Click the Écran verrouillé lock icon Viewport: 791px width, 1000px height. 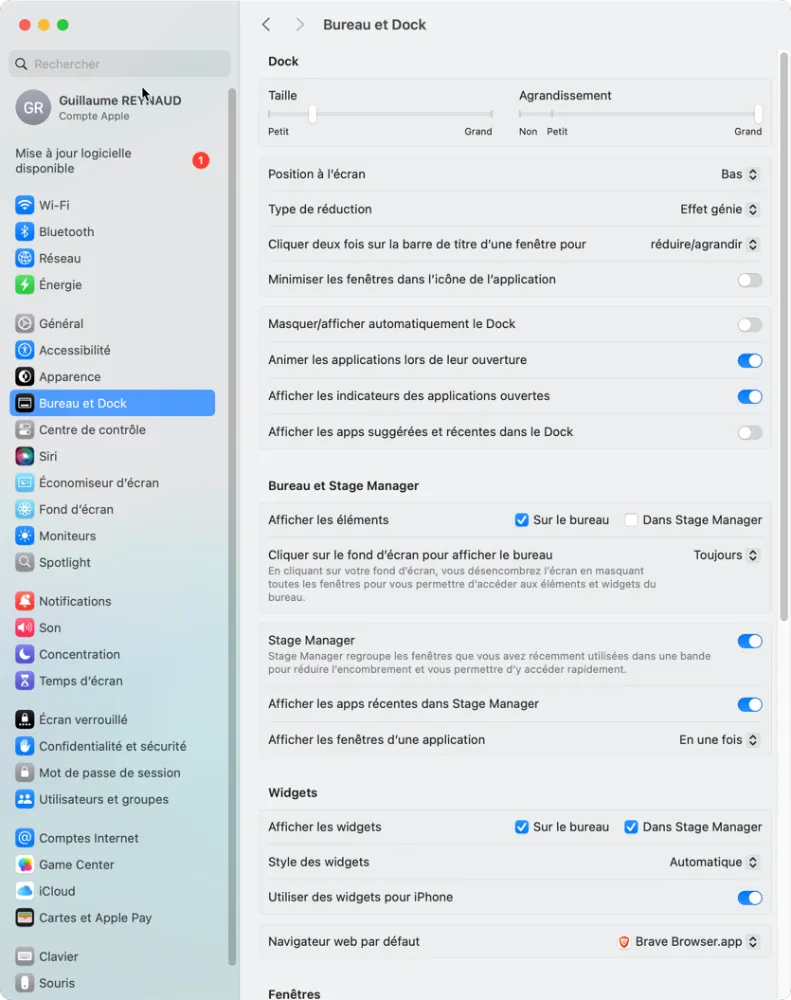(x=24, y=719)
